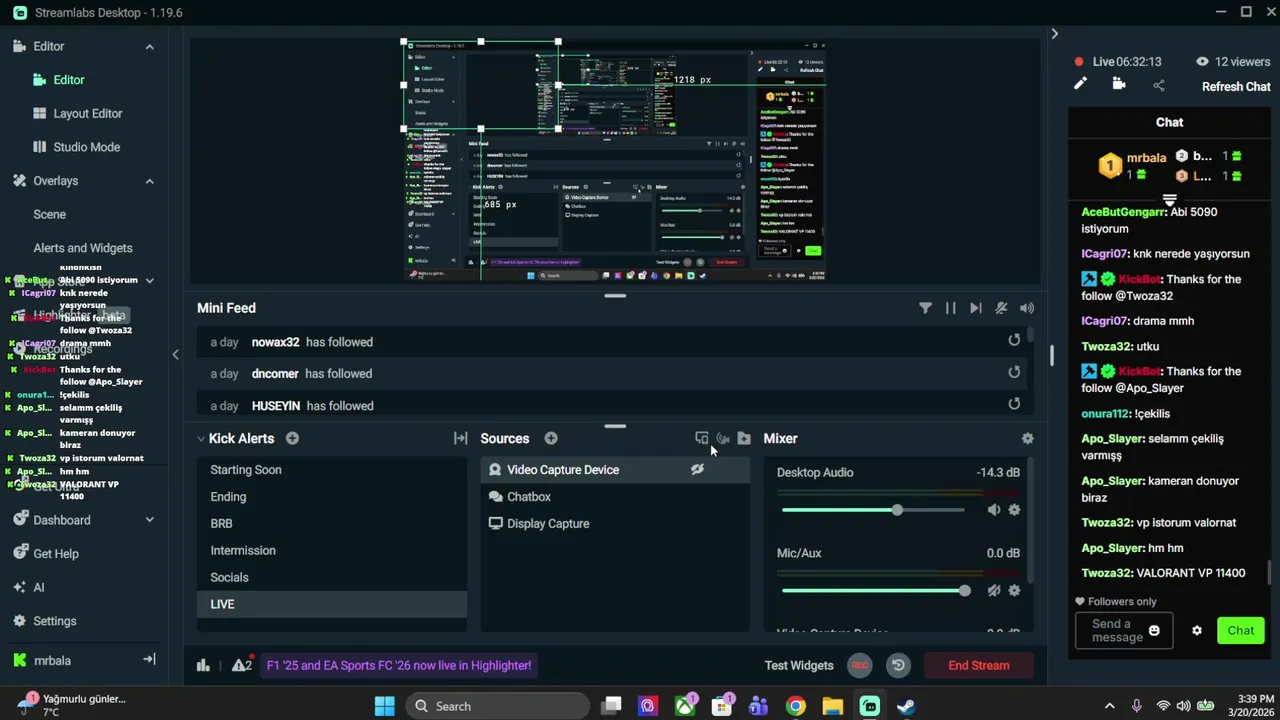Open the notifications warning icon
Viewport: 1280px width, 720px height.
[x=241, y=665]
